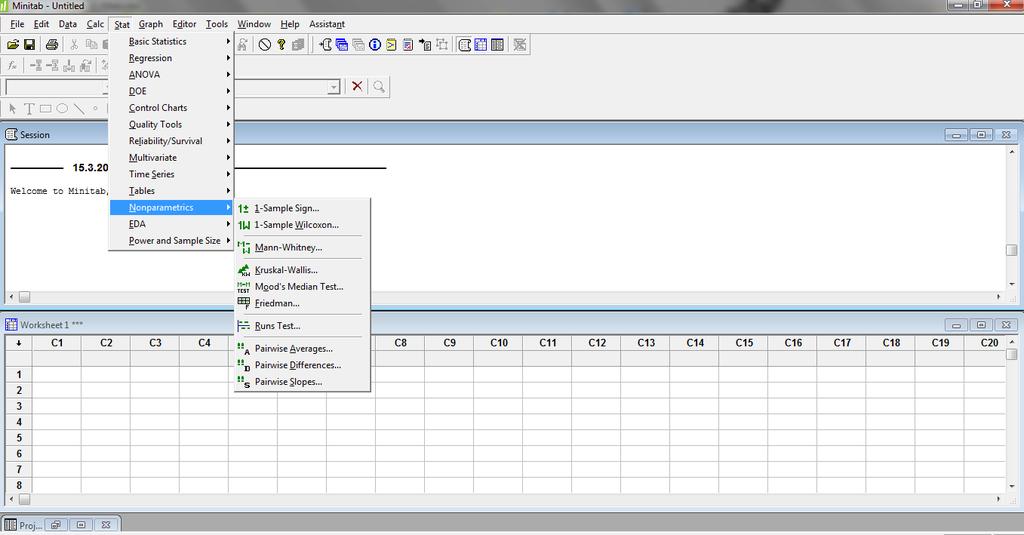Click the worksheet scroll-down arrow

click(x=1012, y=486)
